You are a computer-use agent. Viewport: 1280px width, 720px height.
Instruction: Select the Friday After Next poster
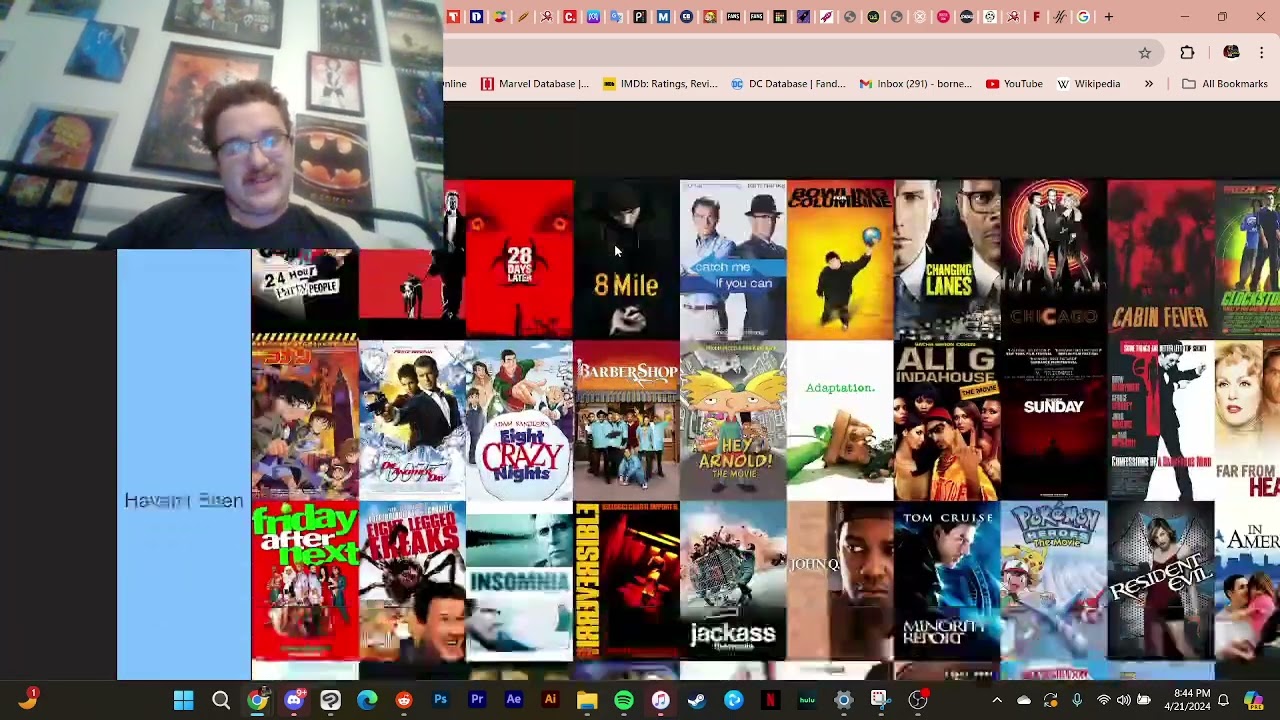(305, 581)
